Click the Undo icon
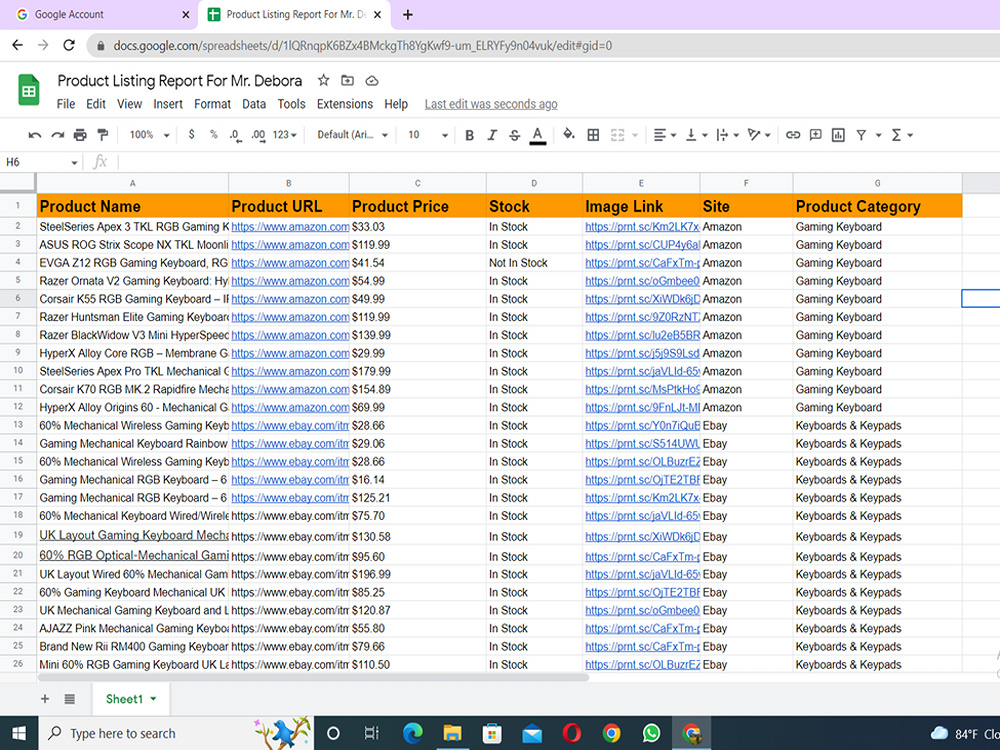The image size is (1000, 750). (35, 135)
